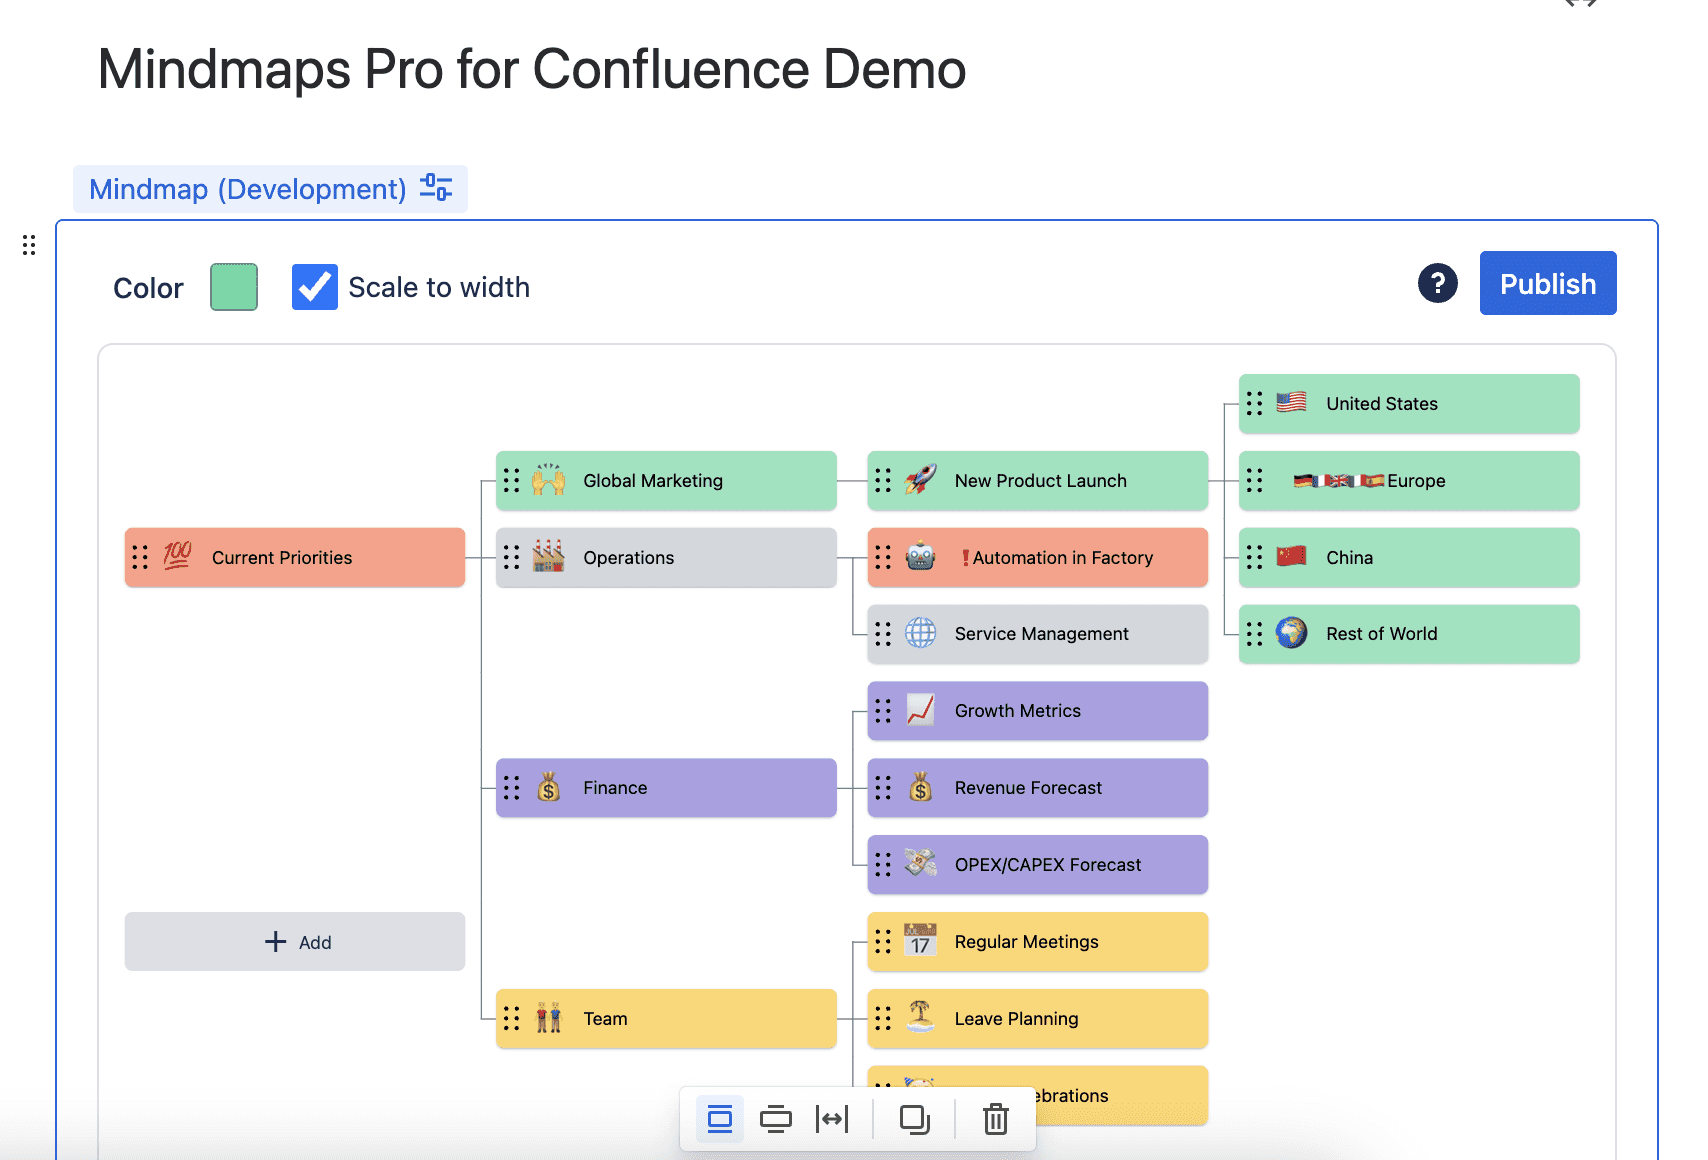This screenshot has height=1160, width=1708.
Task: Select the Service Management label
Action: point(1042,634)
